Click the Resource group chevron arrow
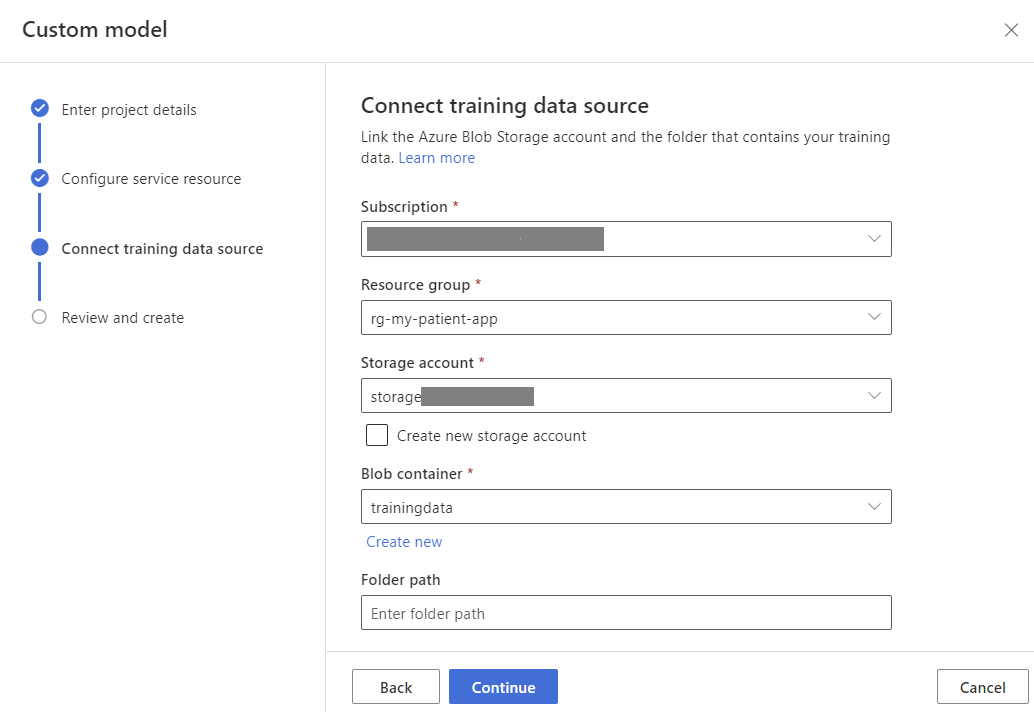This screenshot has width=1034, height=712. pyautogui.click(x=874, y=317)
